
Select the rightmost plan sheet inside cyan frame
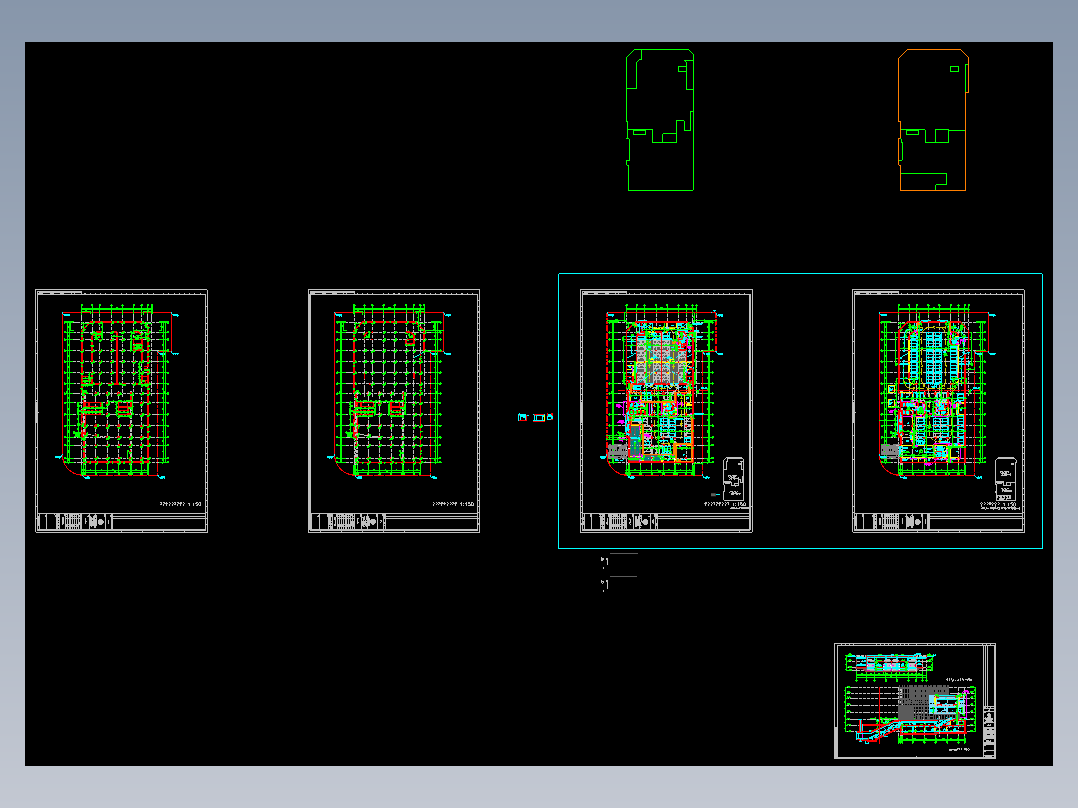pyautogui.click(x=938, y=411)
